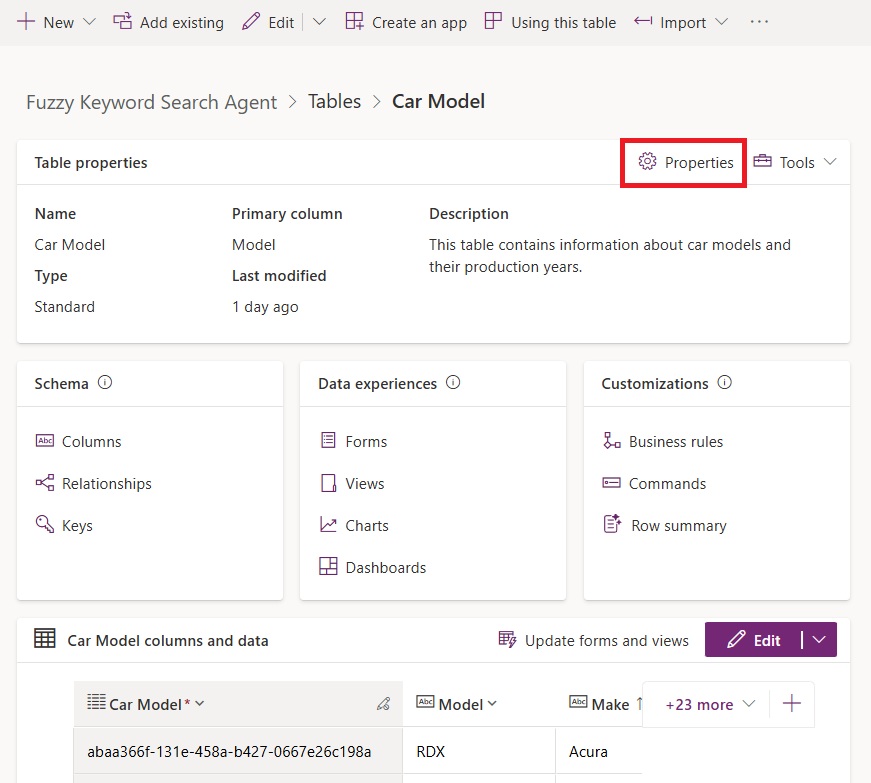This screenshot has width=871, height=783.
Task: Open the Forms link
Action: [x=366, y=441]
